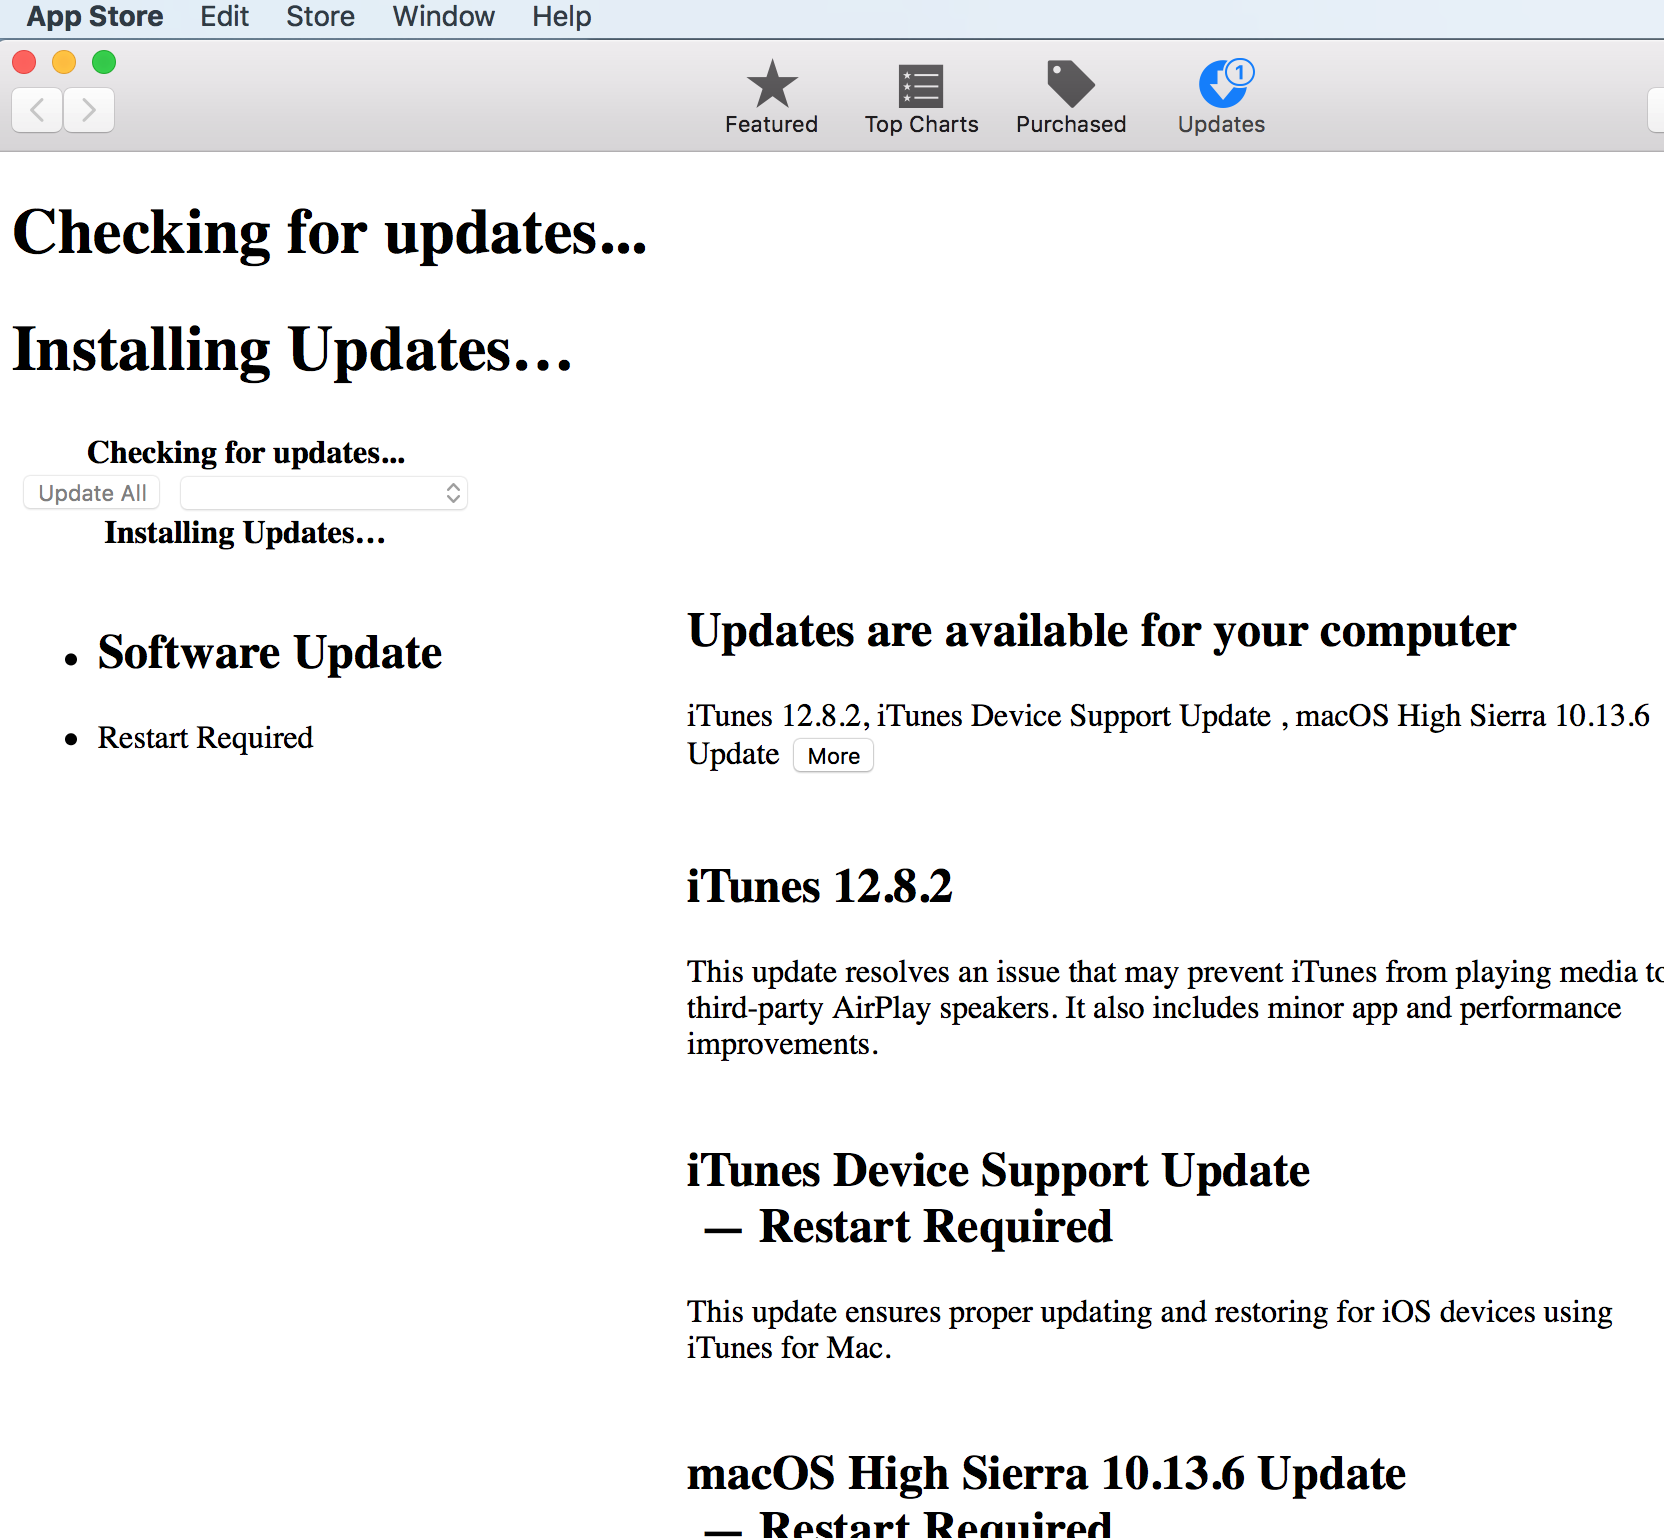Click Restart Required under iTunes Device Support

point(935,1227)
